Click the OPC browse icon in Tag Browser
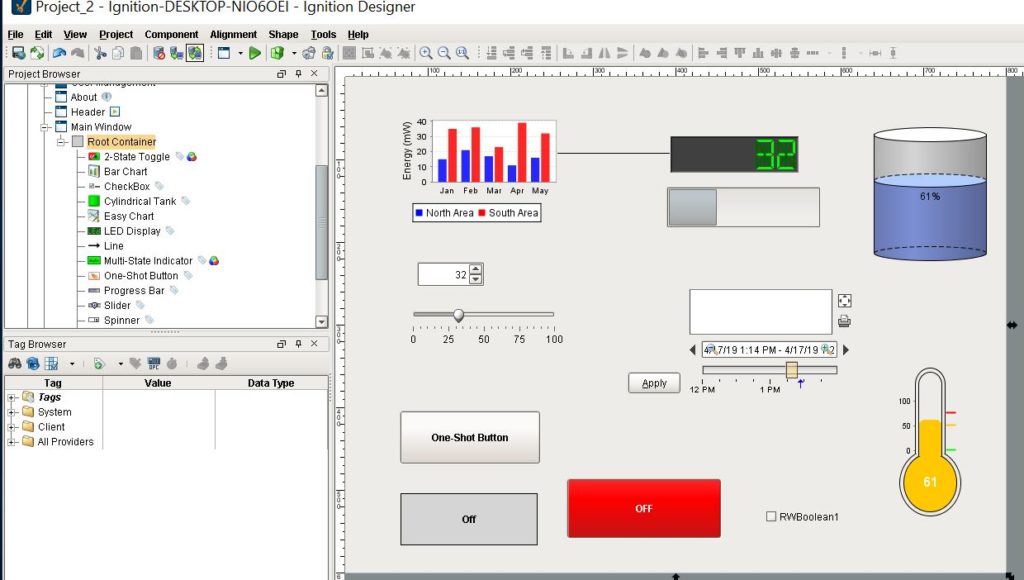 pos(153,362)
